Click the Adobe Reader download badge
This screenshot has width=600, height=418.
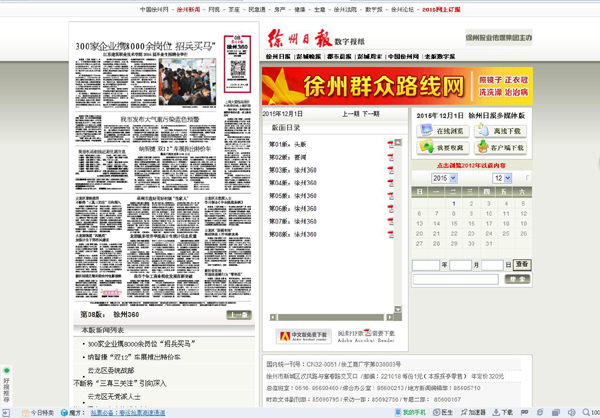pyautogui.click(x=301, y=334)
